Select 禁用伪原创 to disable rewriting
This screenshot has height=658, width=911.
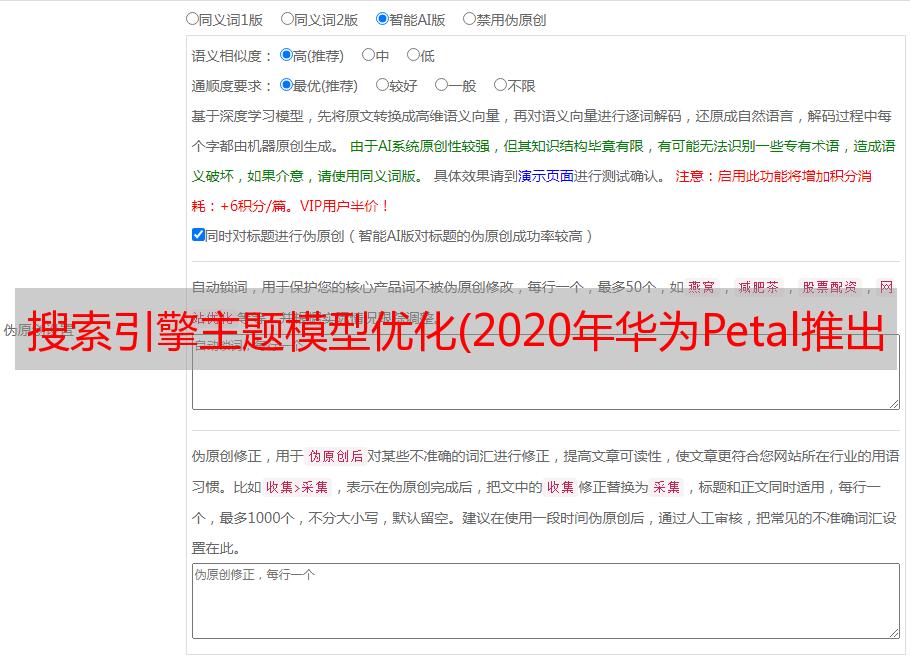(469, 19)
